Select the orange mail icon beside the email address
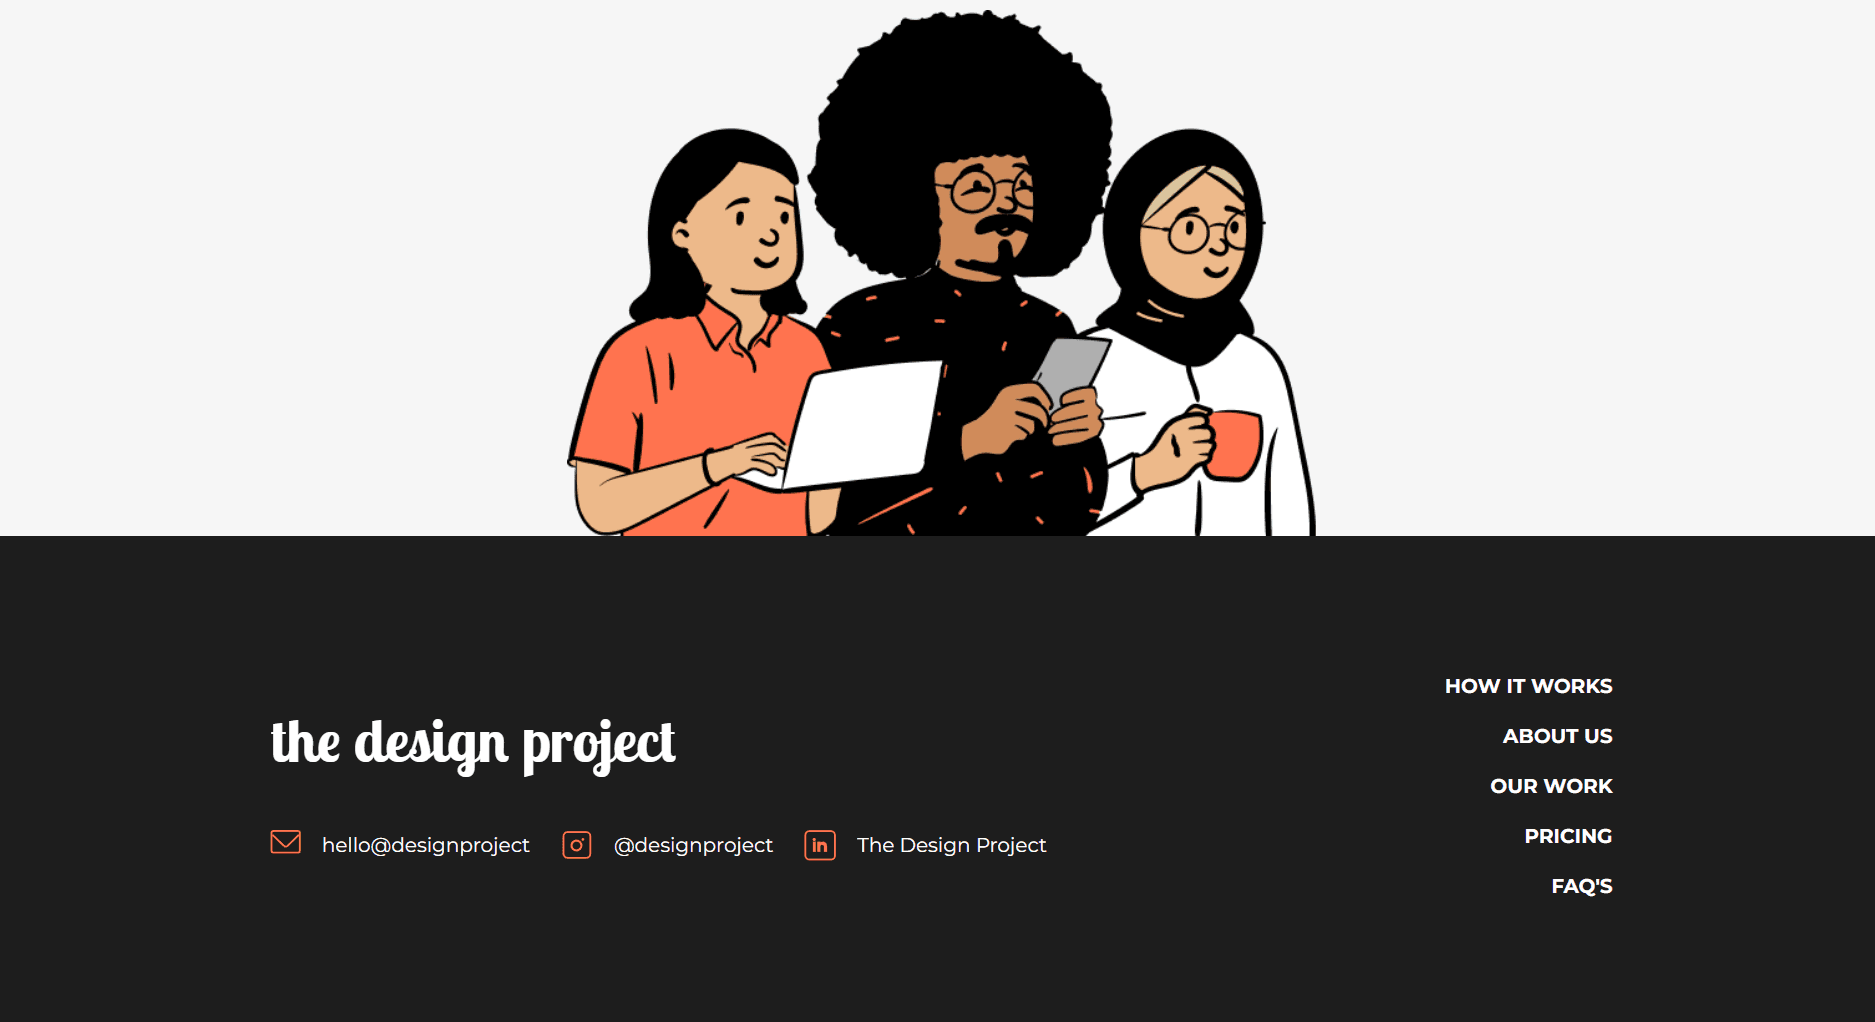Screen dimensions: 1875x1022 click(285, 843)
